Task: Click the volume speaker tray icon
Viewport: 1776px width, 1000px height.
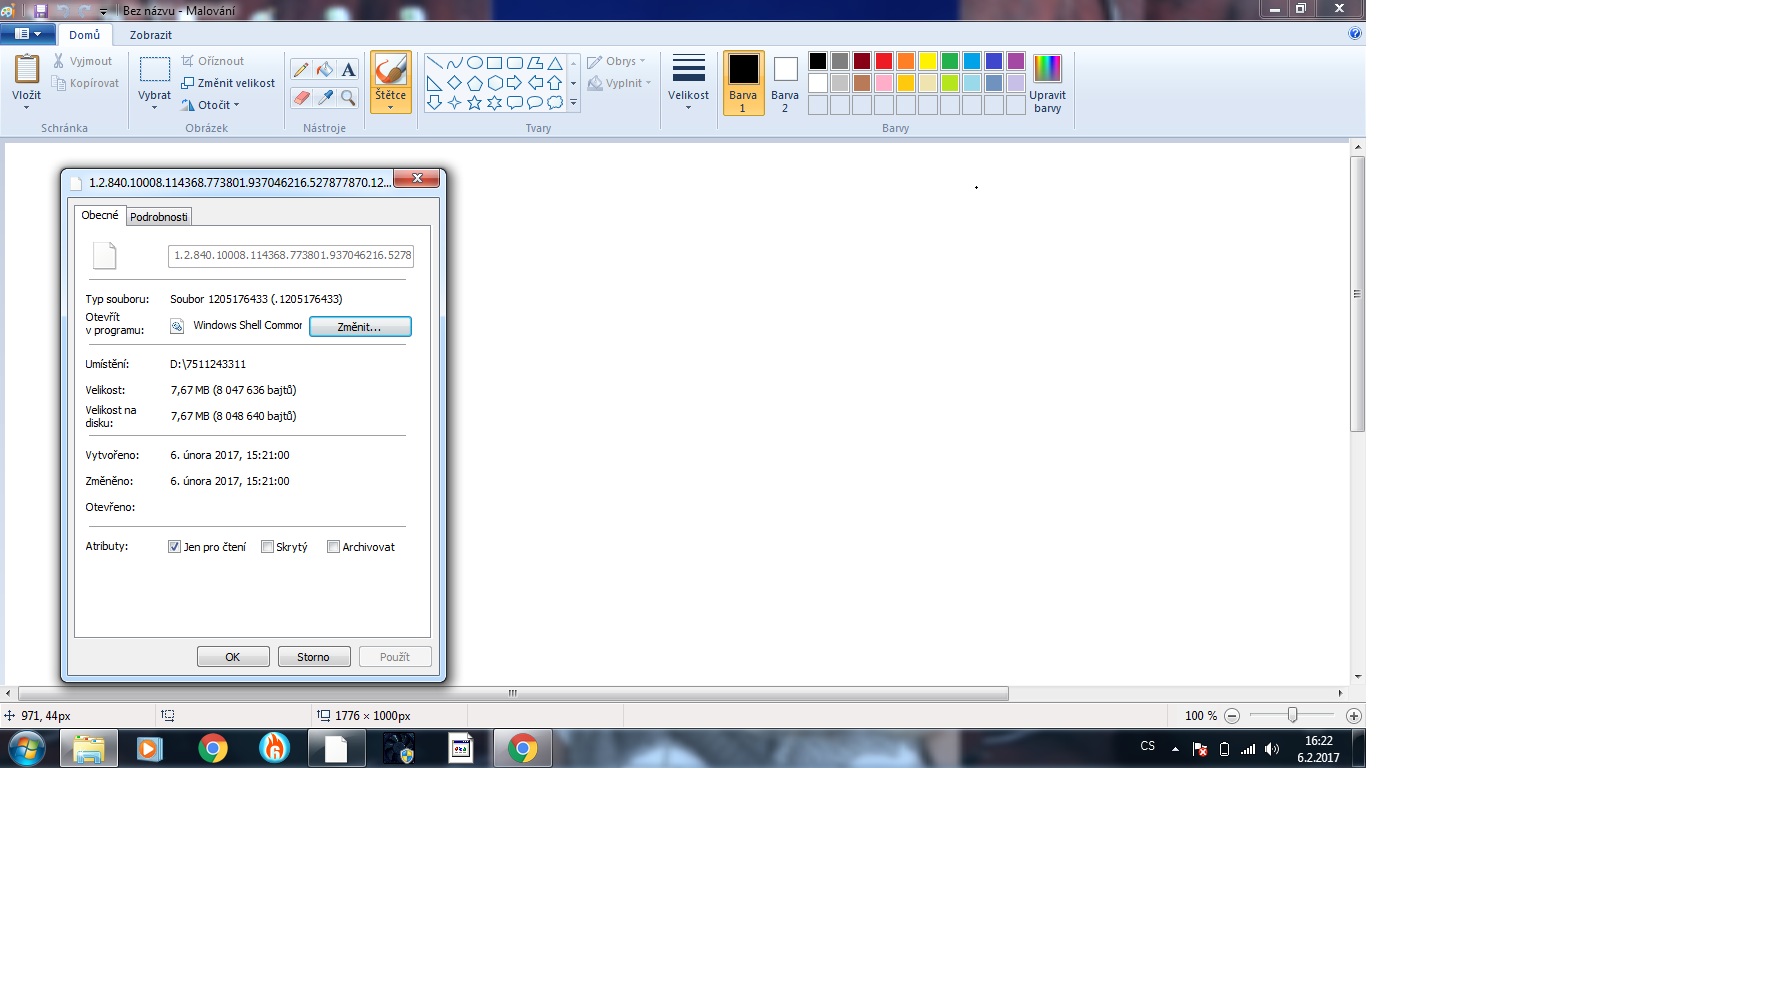Action: point(1272,749)
